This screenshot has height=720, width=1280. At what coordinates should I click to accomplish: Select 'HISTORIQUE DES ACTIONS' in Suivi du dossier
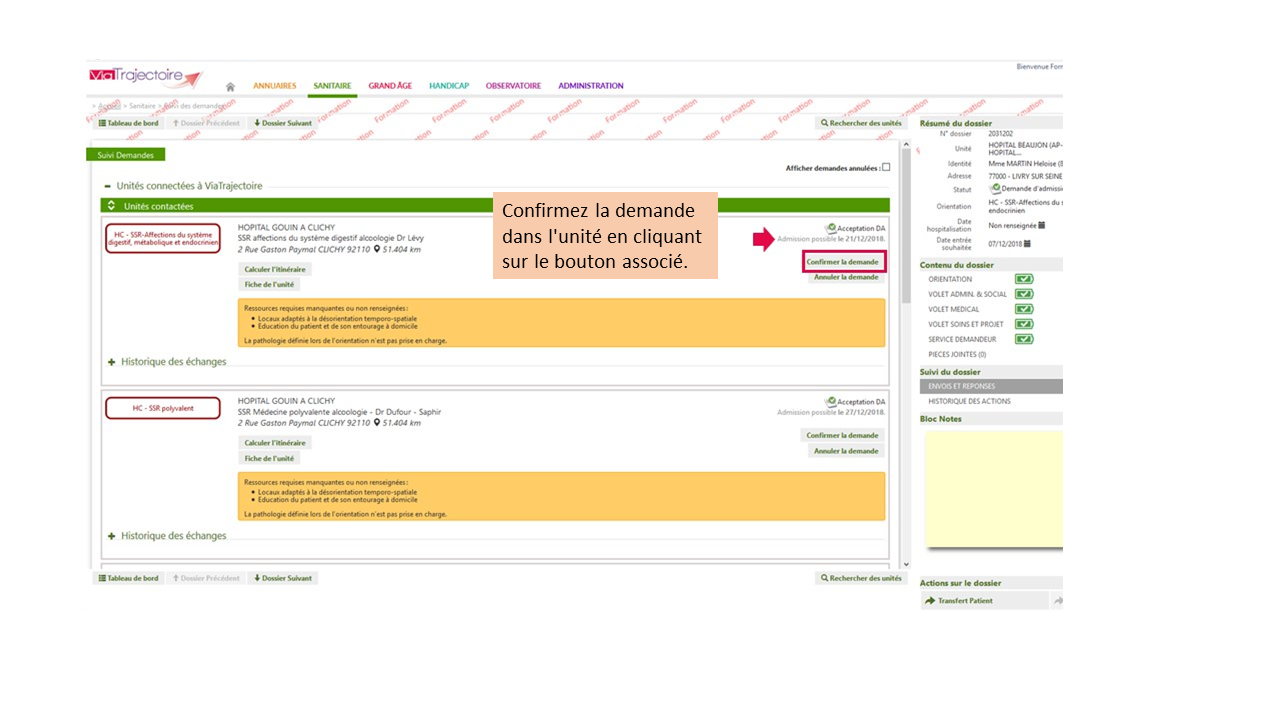969,401
